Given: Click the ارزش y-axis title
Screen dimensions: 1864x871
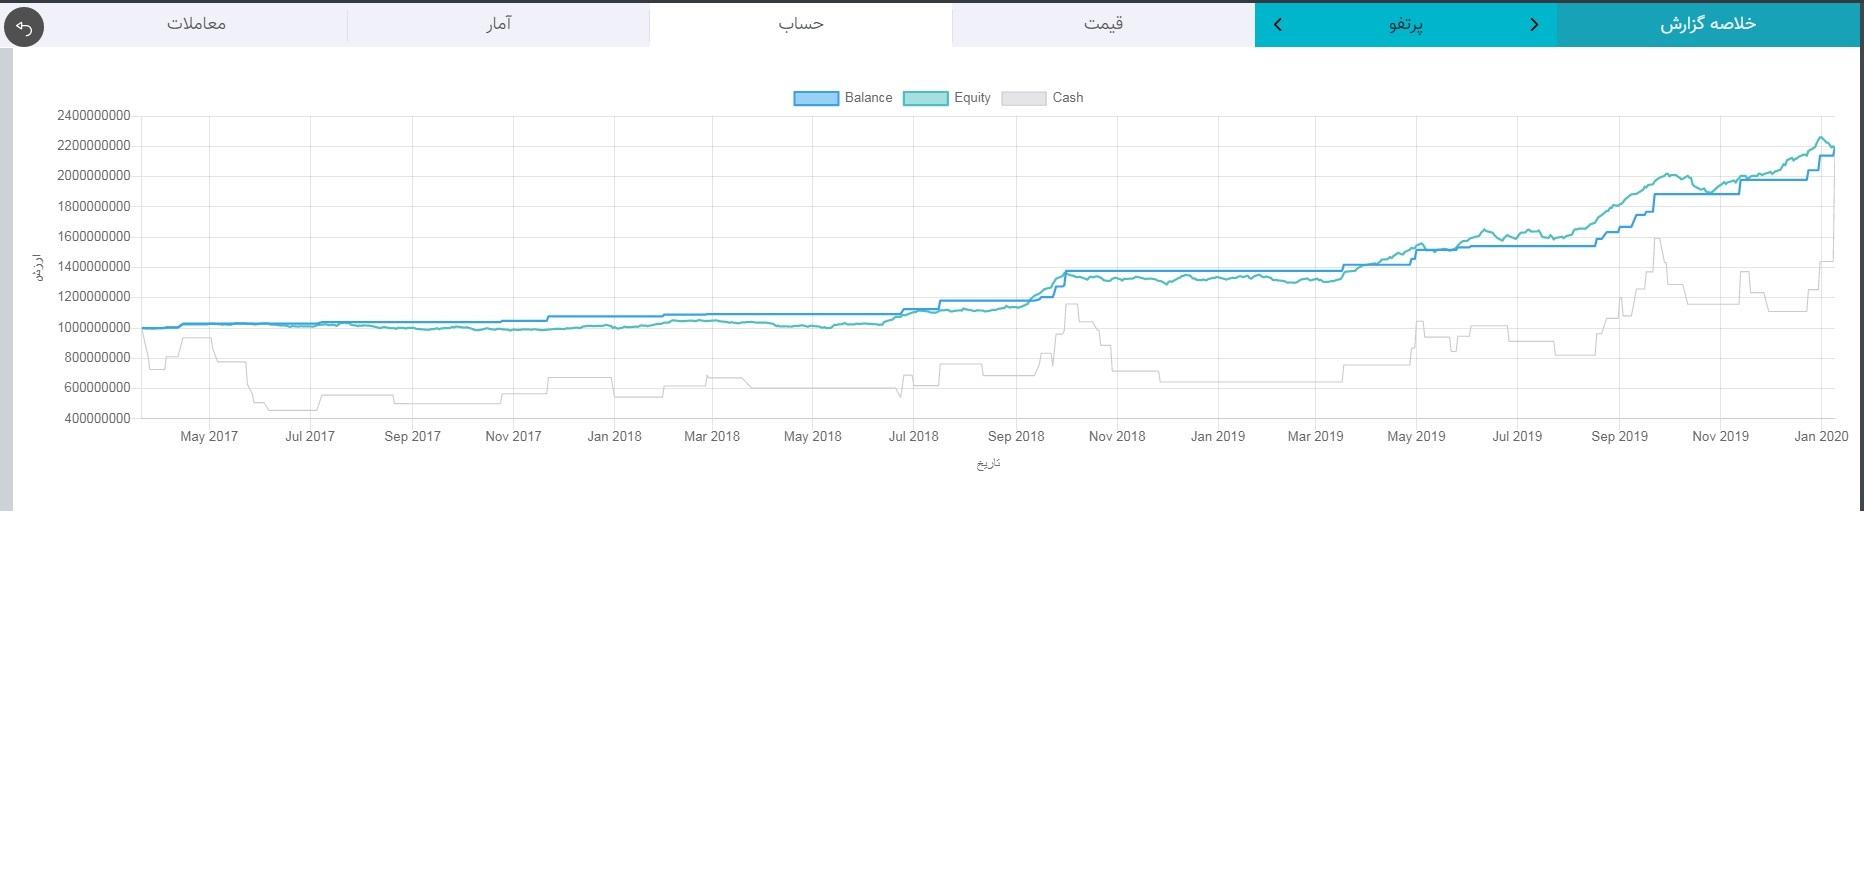Looking at the screenshot, I should [38, 267].
